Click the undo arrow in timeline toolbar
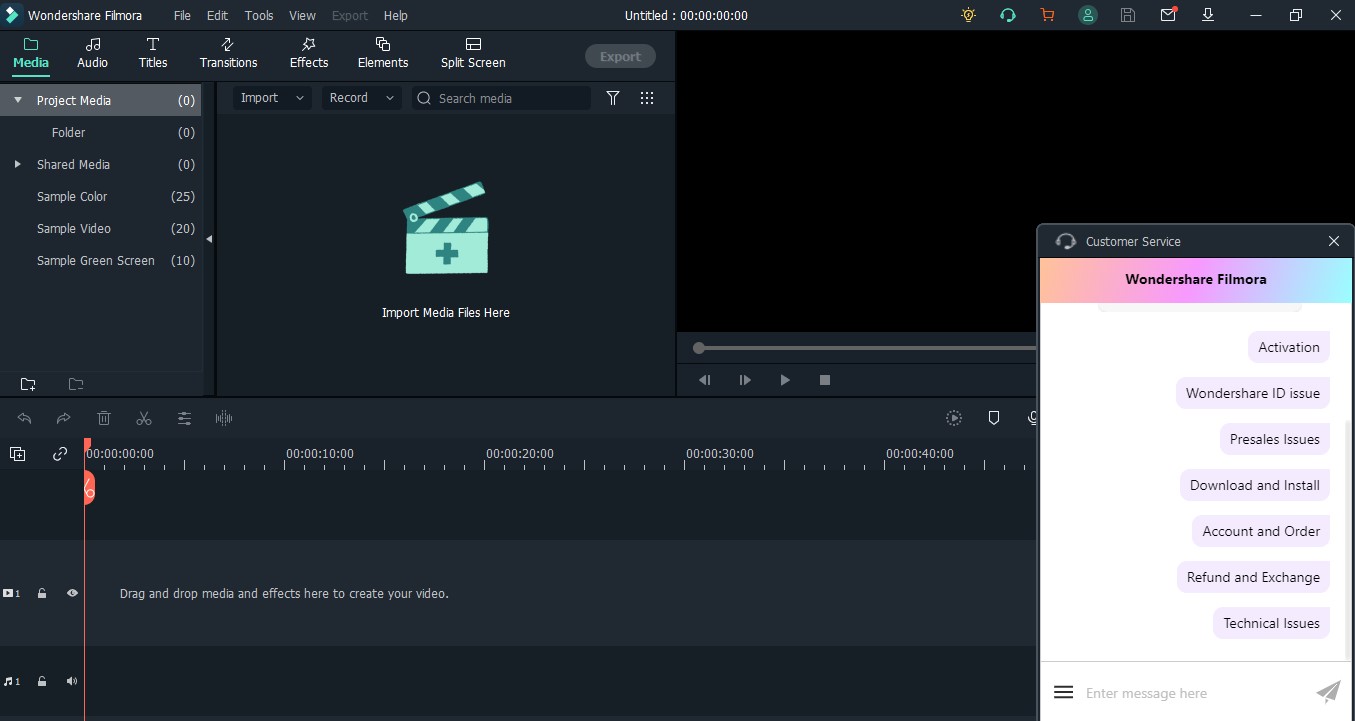Screen dimensions: 1355x721 click(x=25, y=418)
